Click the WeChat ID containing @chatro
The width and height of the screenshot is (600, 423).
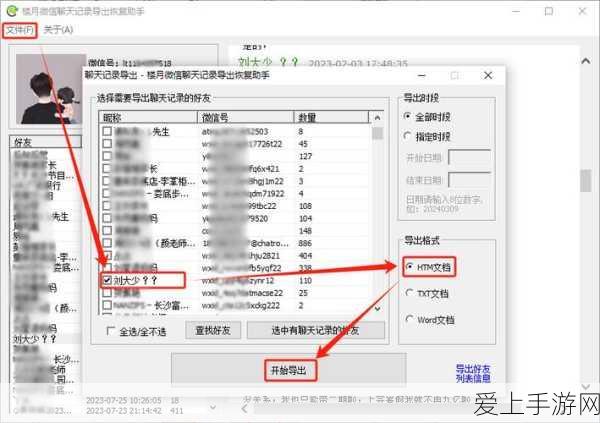[x=245, y=243]
